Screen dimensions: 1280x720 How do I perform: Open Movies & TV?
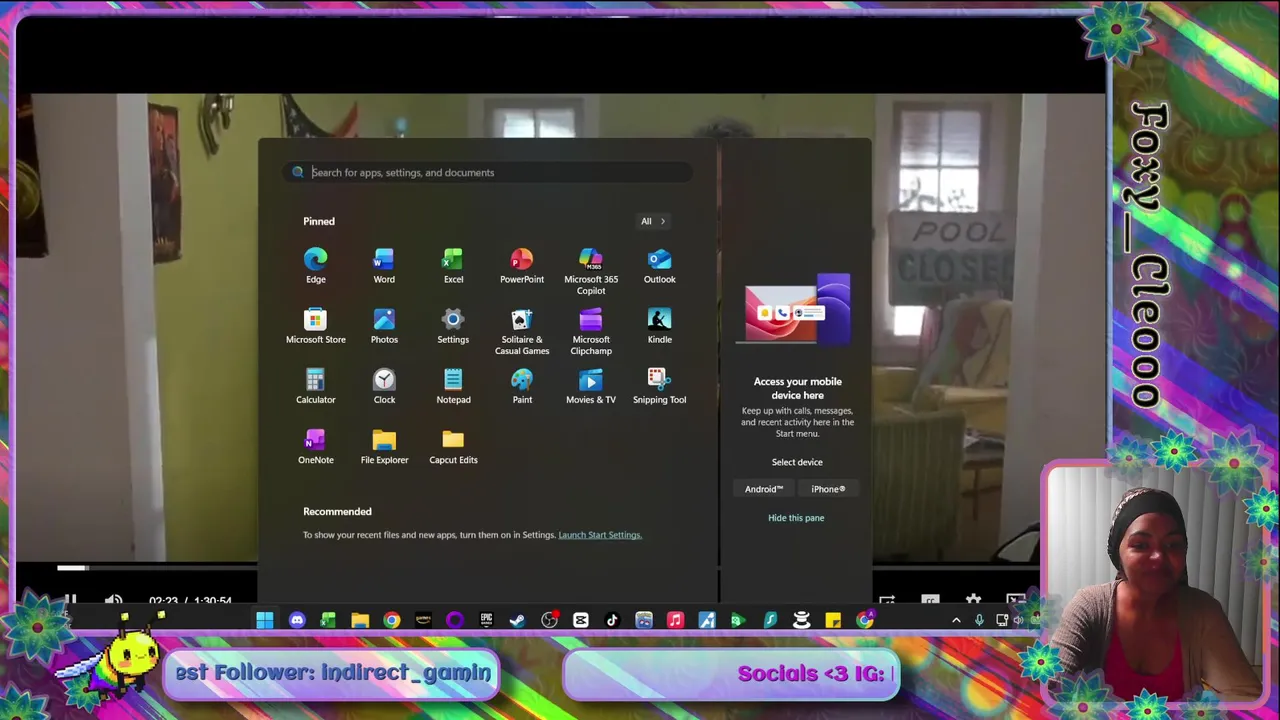591,387
